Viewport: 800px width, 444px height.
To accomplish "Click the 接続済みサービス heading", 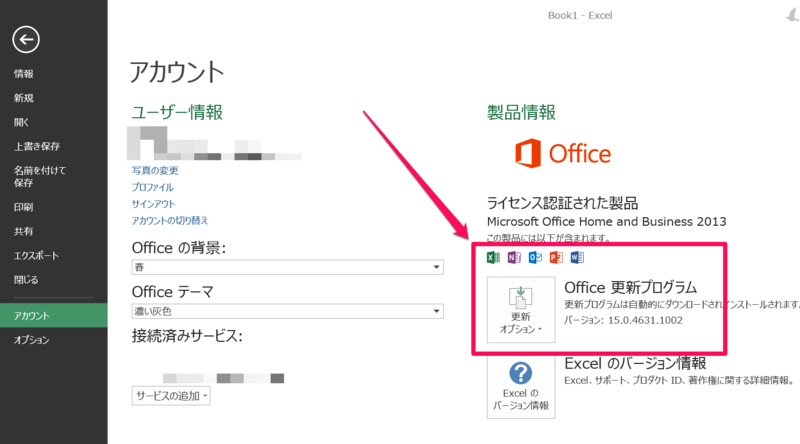I will pos(187,336).
